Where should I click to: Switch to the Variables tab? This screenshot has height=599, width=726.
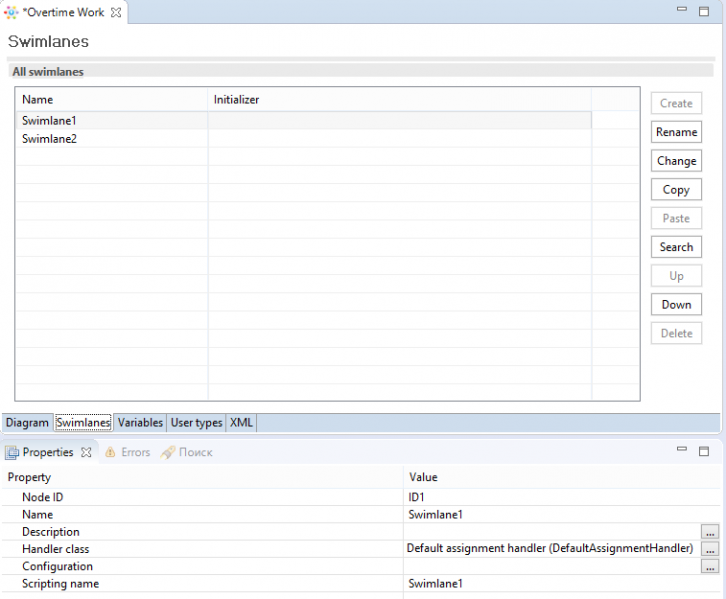139,423
